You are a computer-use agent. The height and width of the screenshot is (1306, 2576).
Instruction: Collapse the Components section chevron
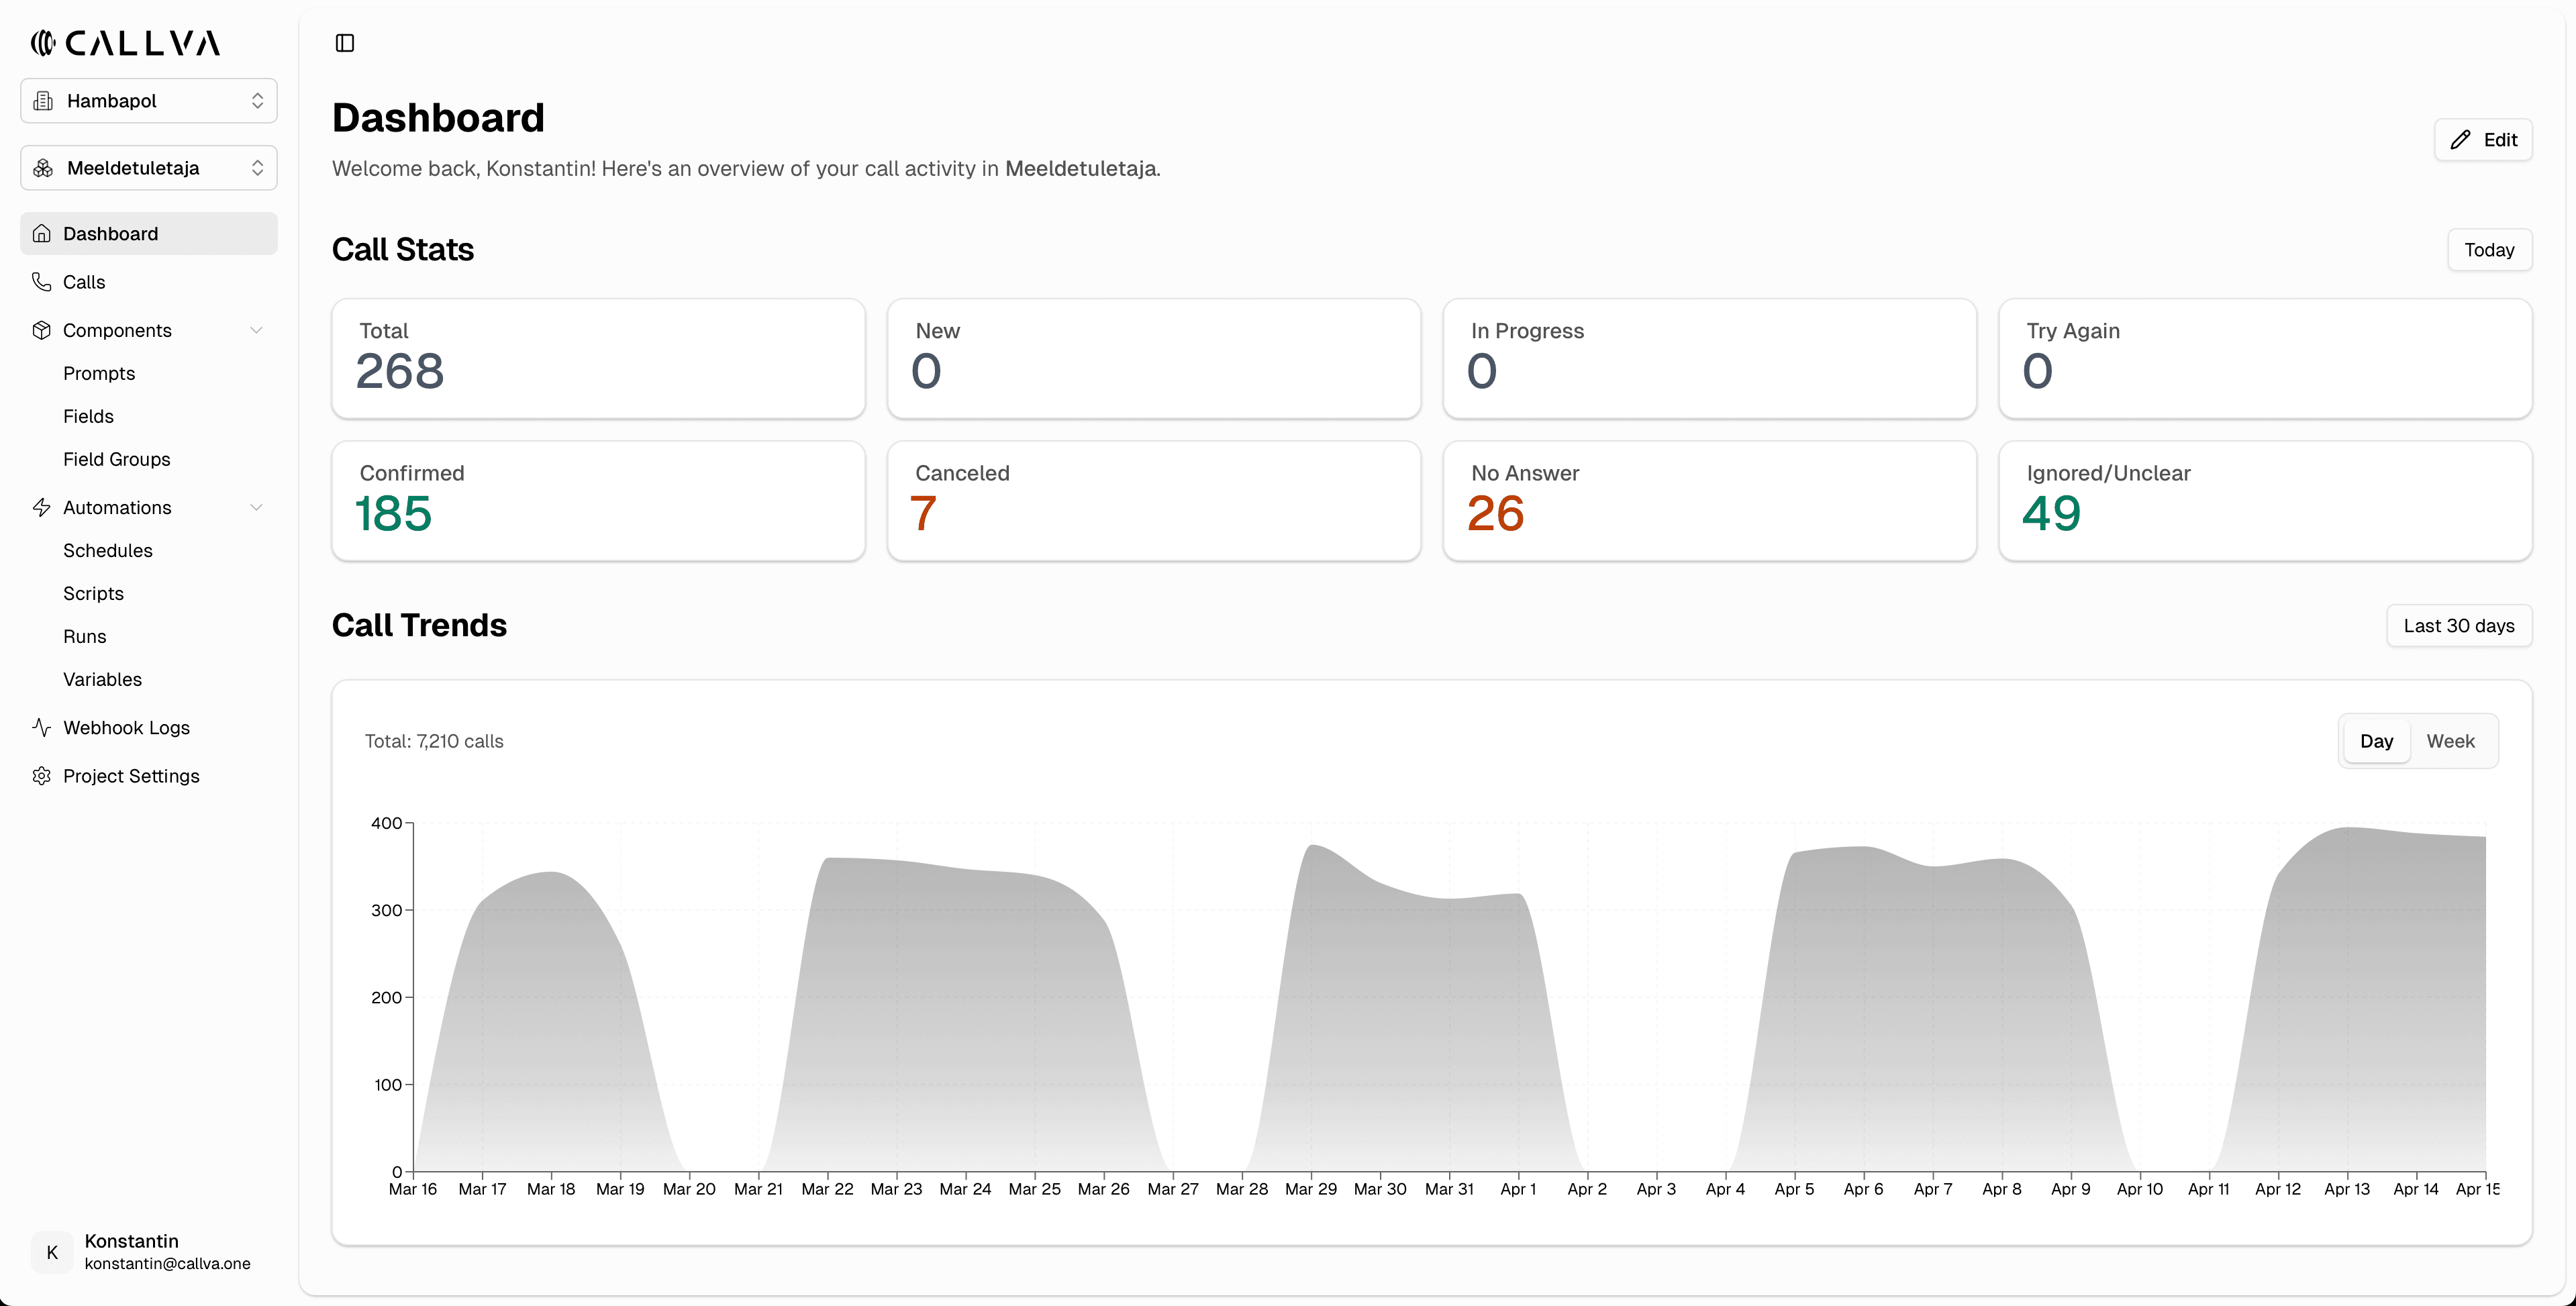click(x=256, y=330)
